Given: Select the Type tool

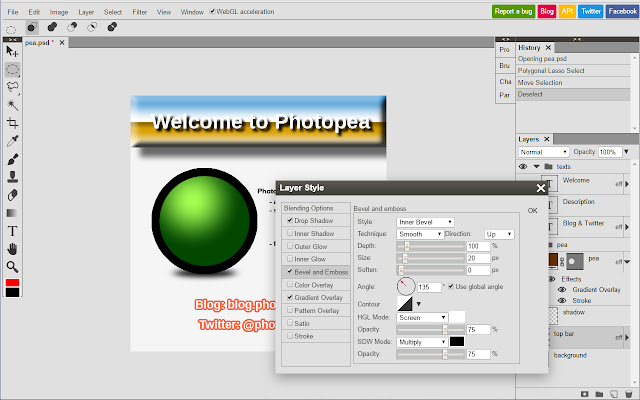Looking at the screenshot, I should pos(12,231).
